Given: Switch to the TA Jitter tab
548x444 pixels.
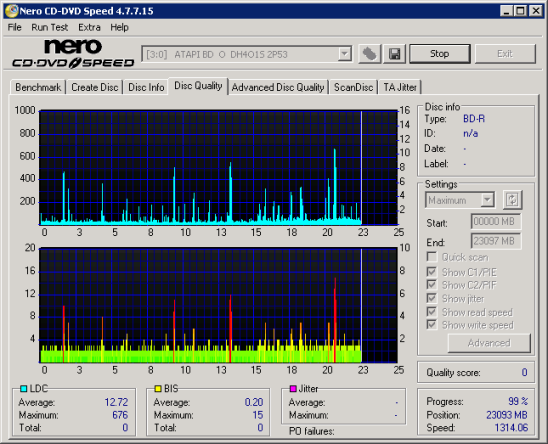Looking at the screenshot, I should pos(400,87).
